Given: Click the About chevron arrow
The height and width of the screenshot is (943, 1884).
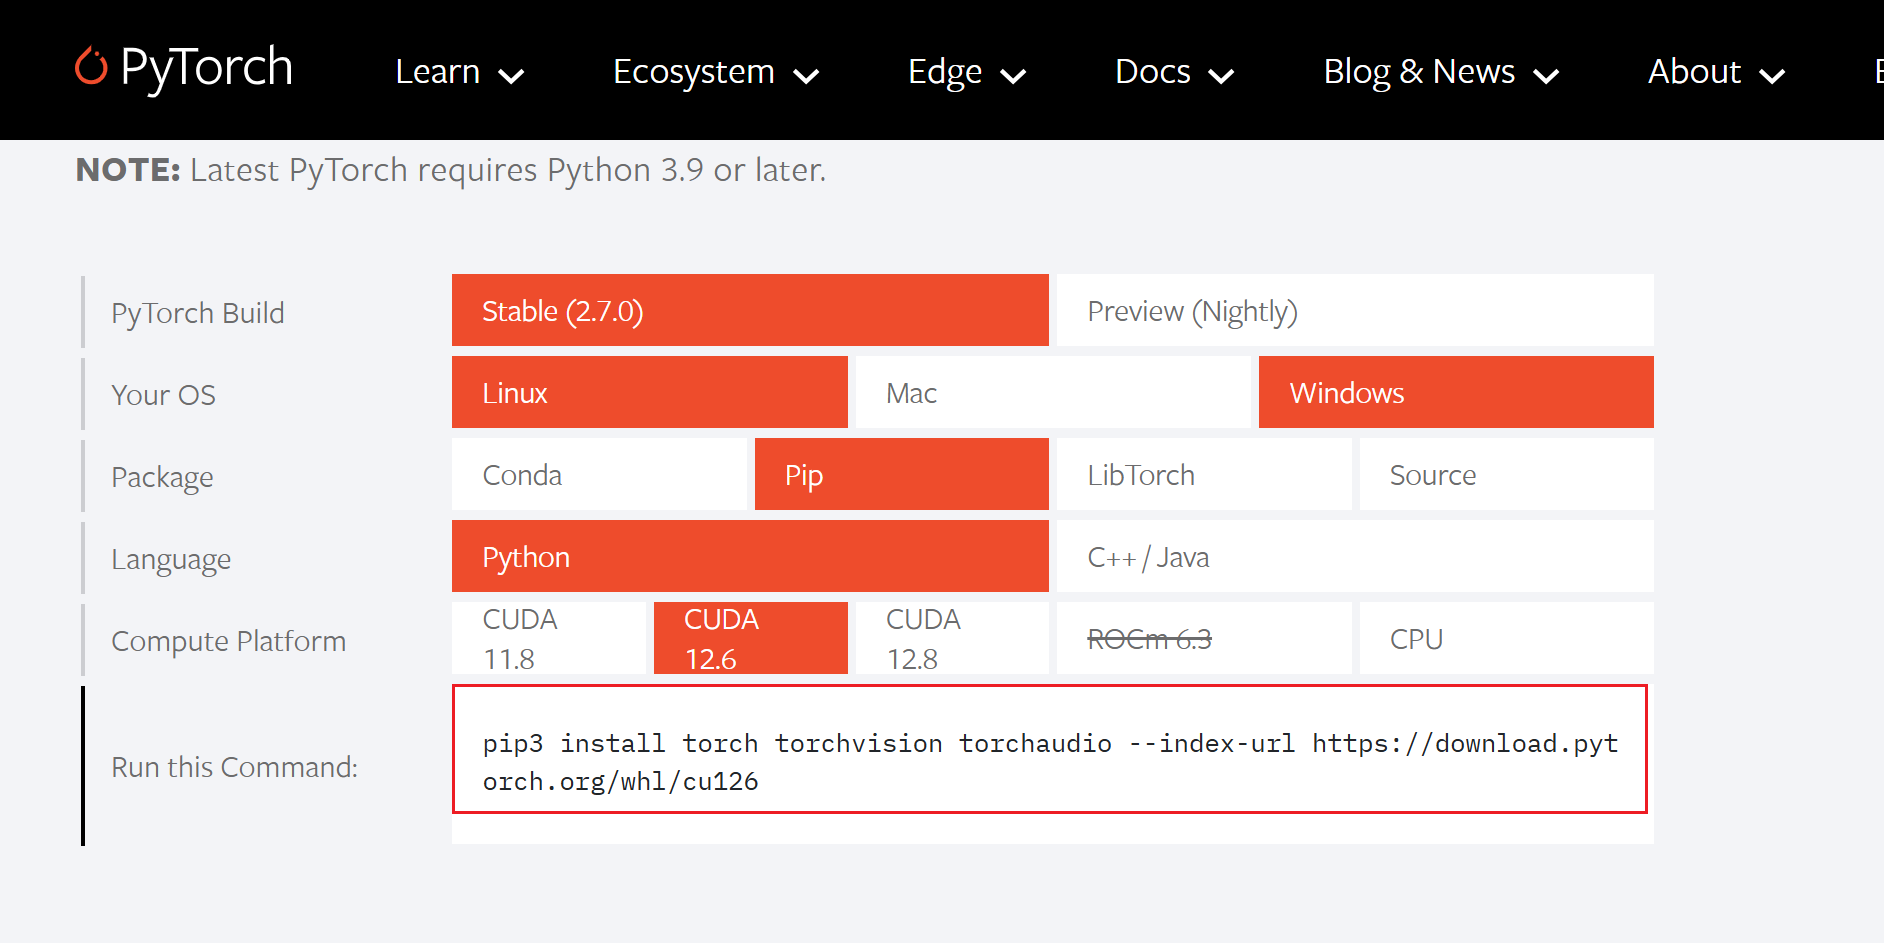Looking at the screenshot, I should pyautogui.click(x=1772, y=76).
